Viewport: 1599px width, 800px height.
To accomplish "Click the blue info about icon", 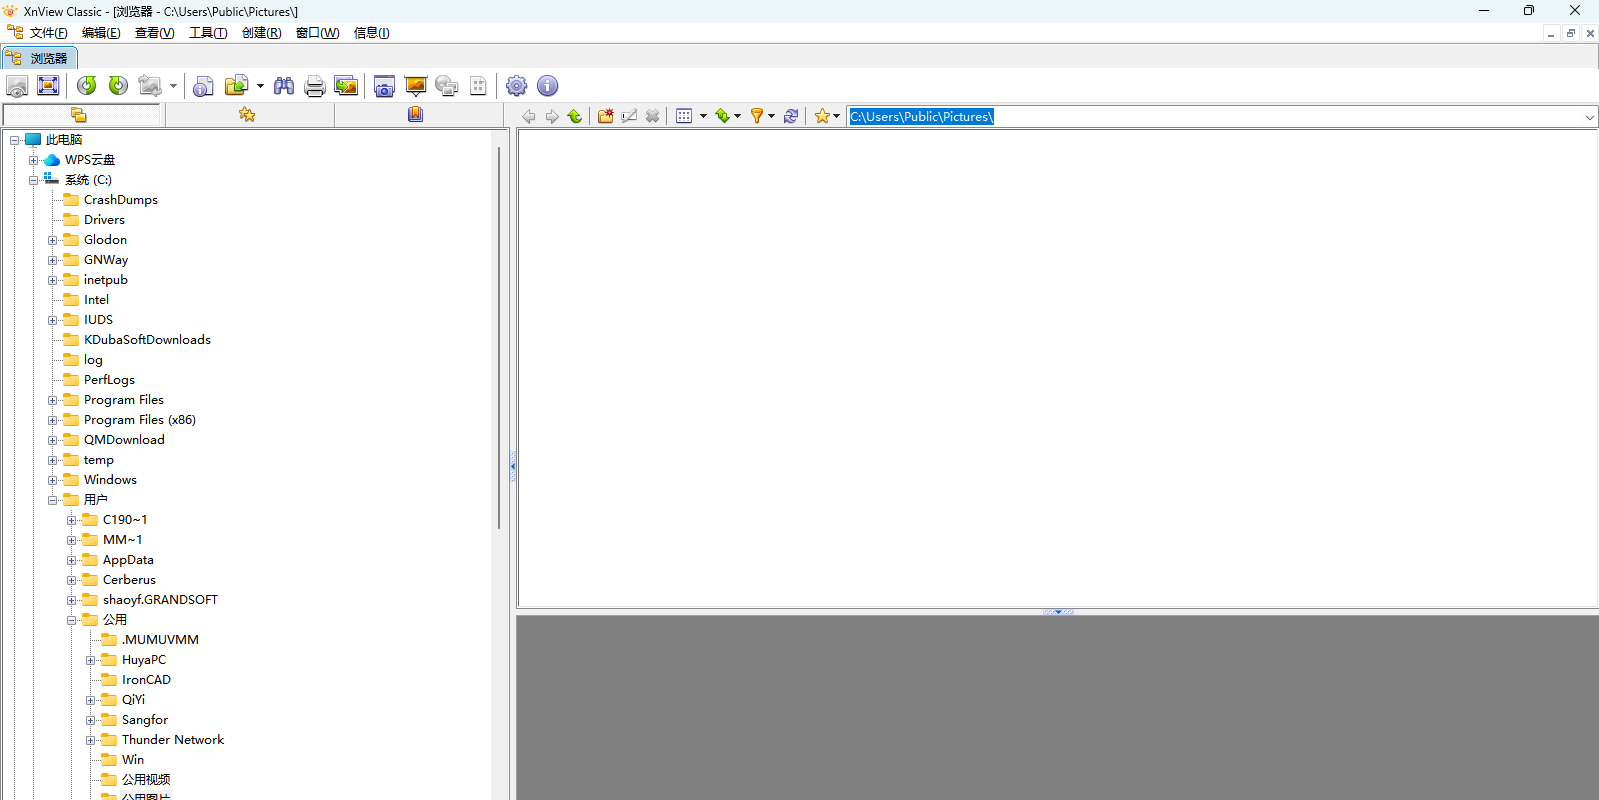I will click(x=547, y=86).
